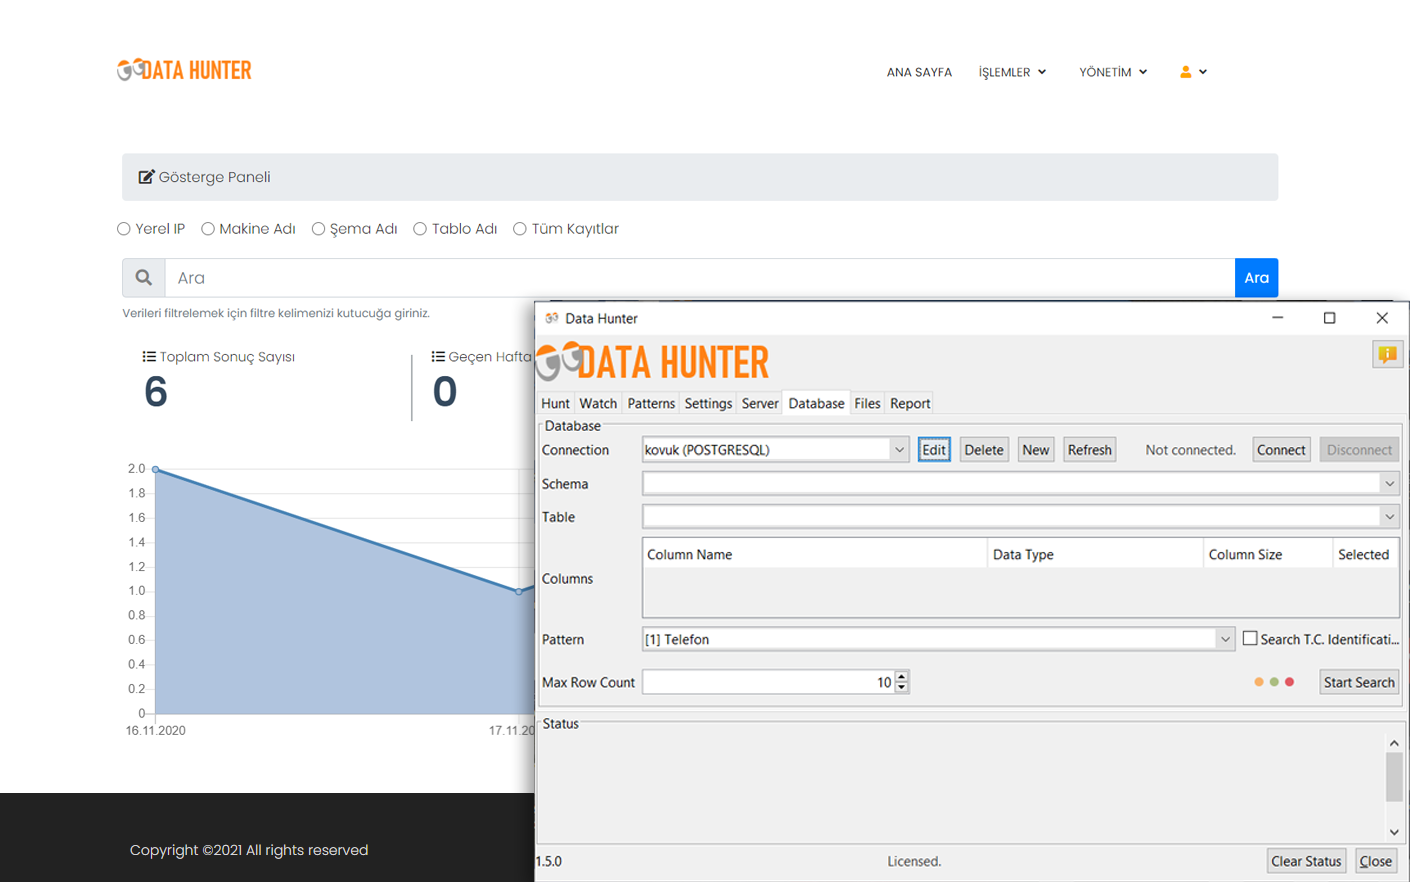Select the Makine Adı radio button
Image resolution: width=1410 pixels, height=882 pixels.
pyautogui.click(x=208, y=229)
